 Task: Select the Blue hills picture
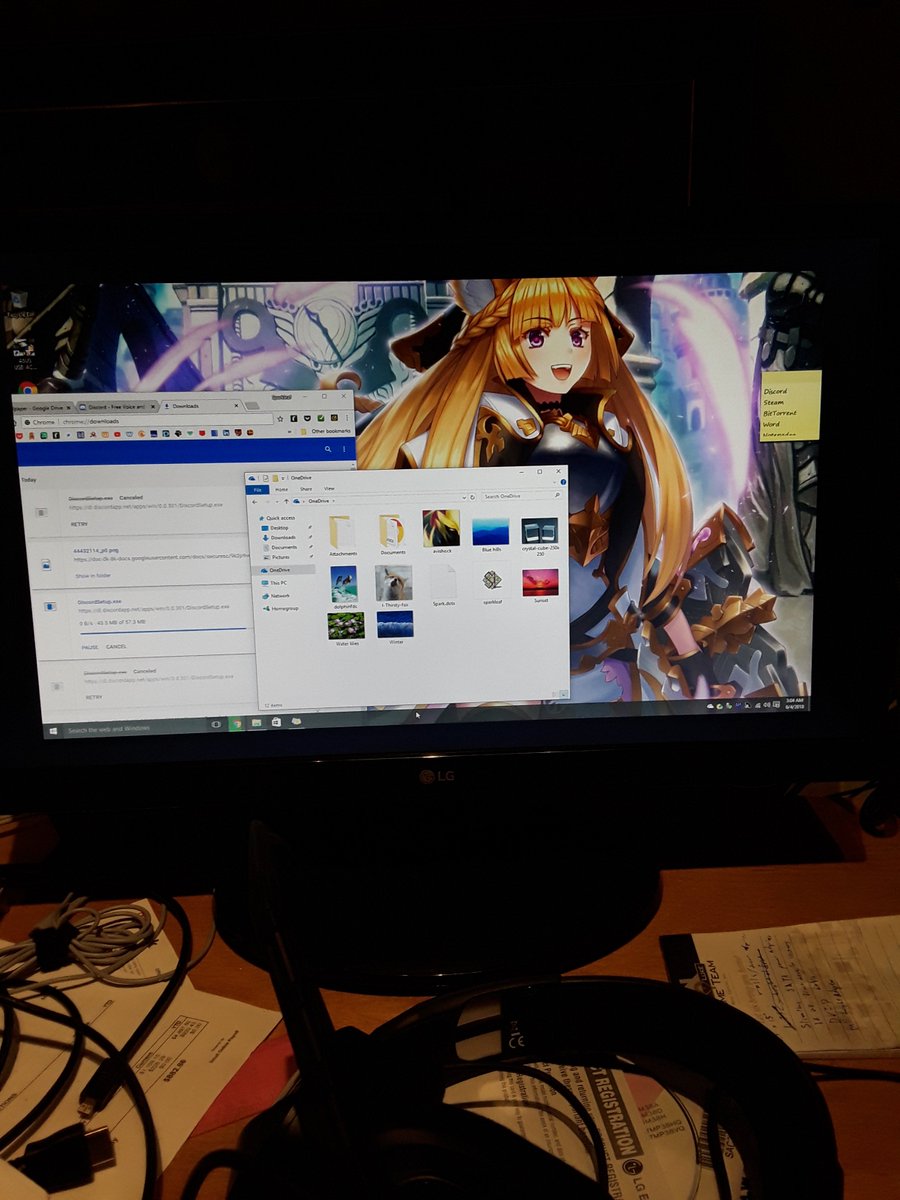tap(490, 533)
